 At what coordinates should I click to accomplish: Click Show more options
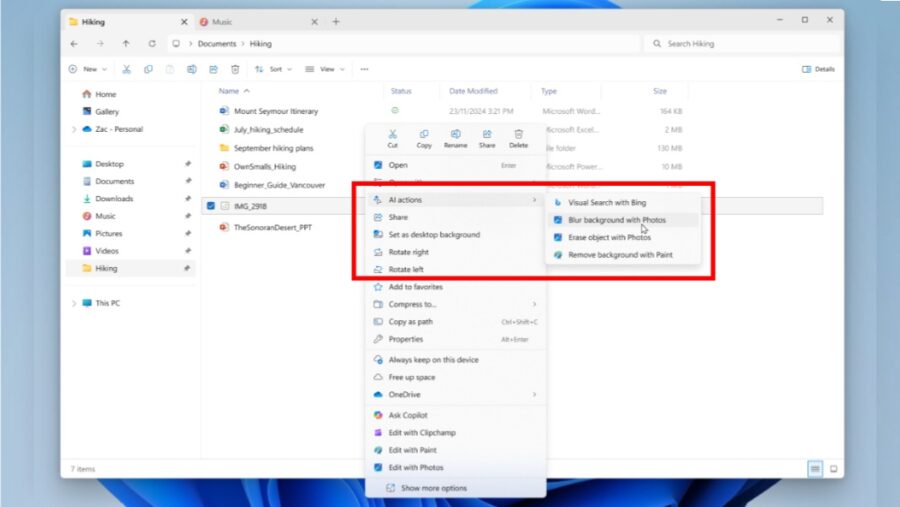pos(456,488)
